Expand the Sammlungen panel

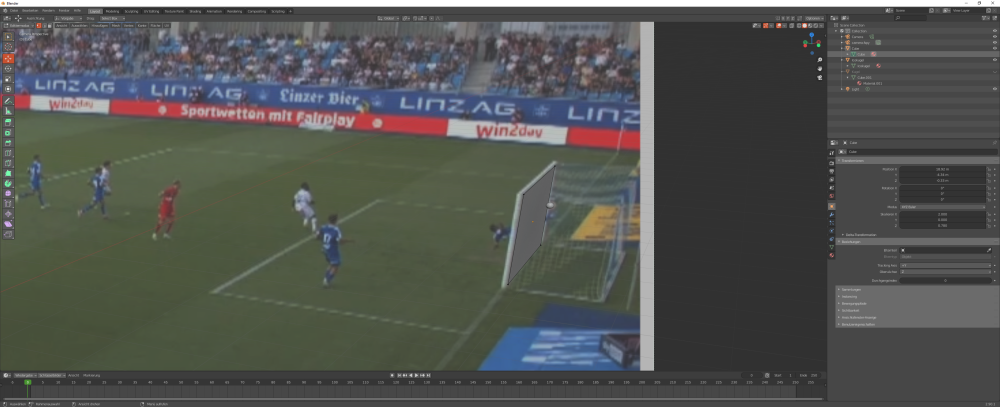pos(850,289)
